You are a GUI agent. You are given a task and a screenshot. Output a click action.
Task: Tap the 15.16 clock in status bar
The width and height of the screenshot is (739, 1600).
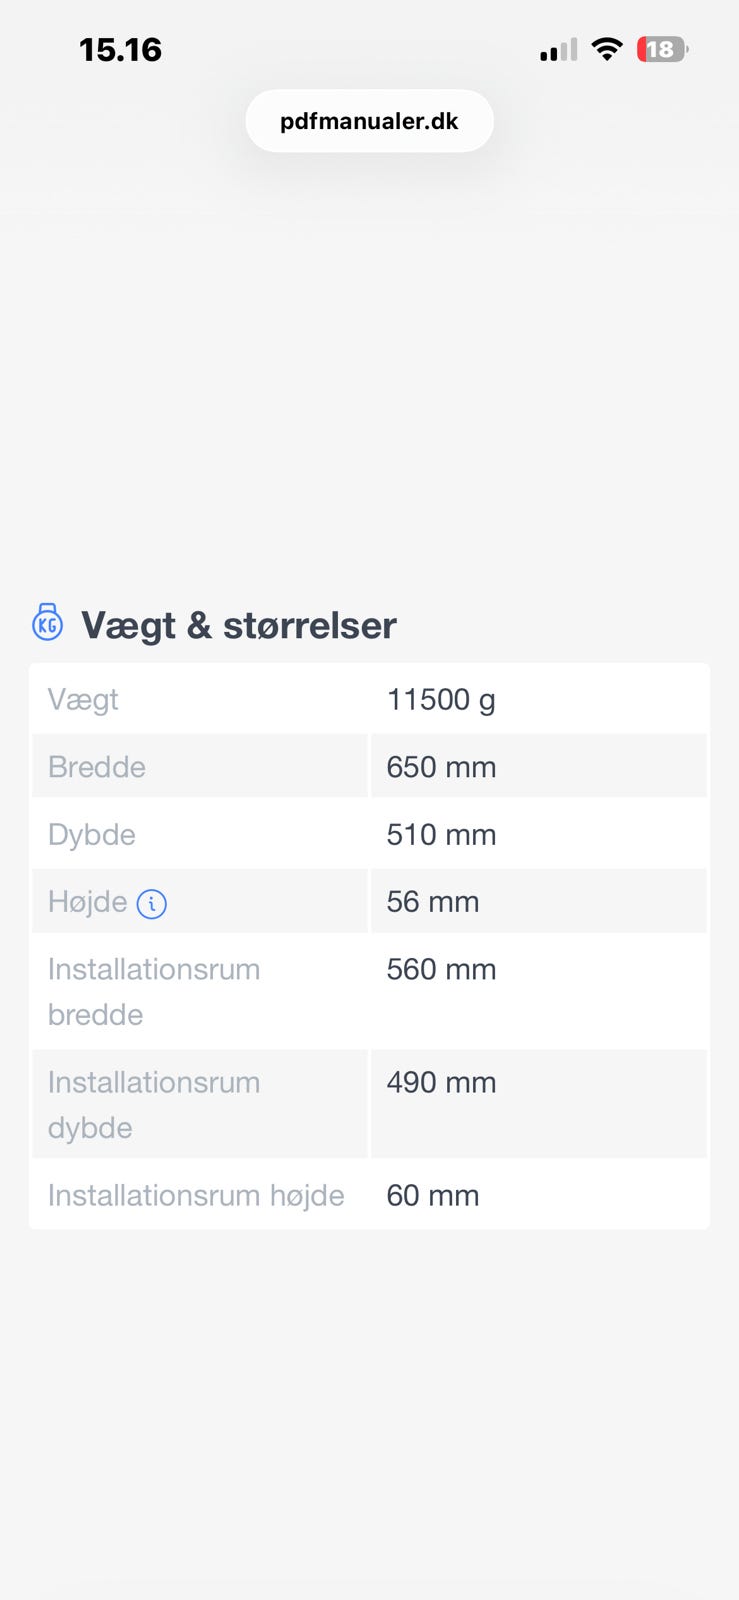click(x=120, y=50)
